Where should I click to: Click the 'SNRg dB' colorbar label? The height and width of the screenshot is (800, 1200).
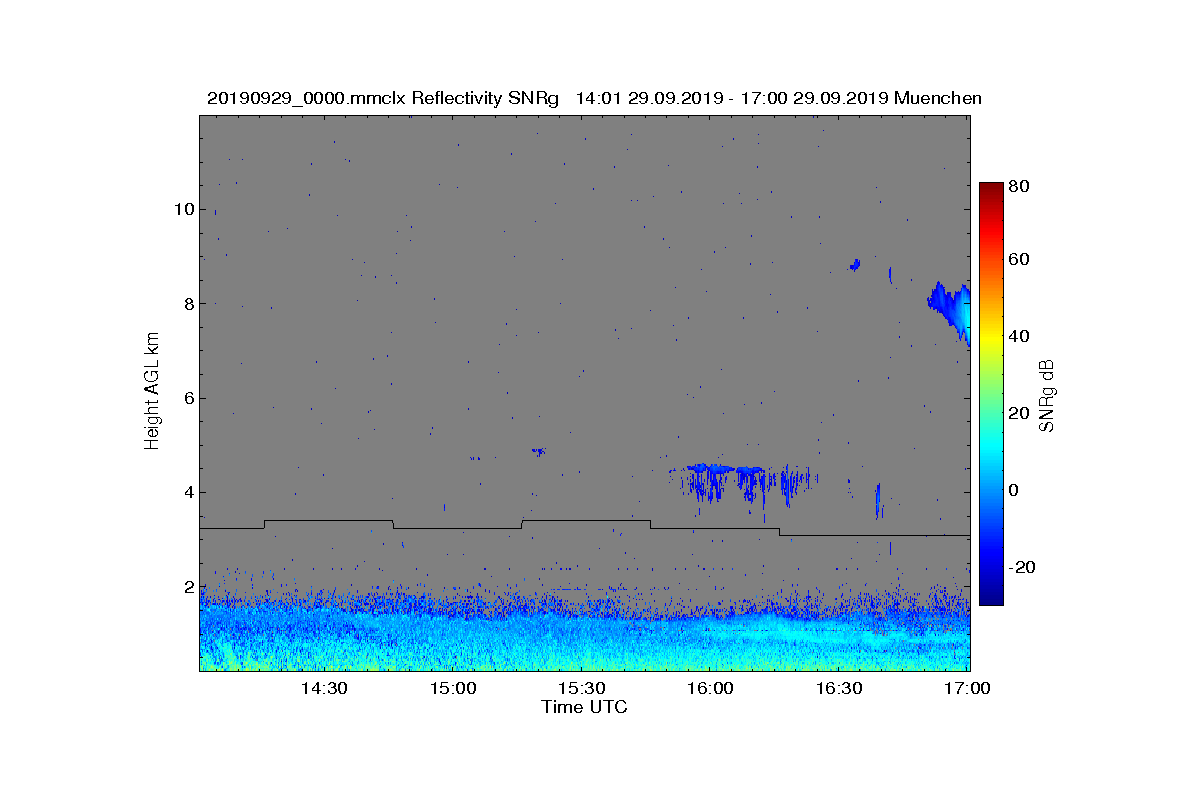pyautogui.click(x=1048, y=395)
